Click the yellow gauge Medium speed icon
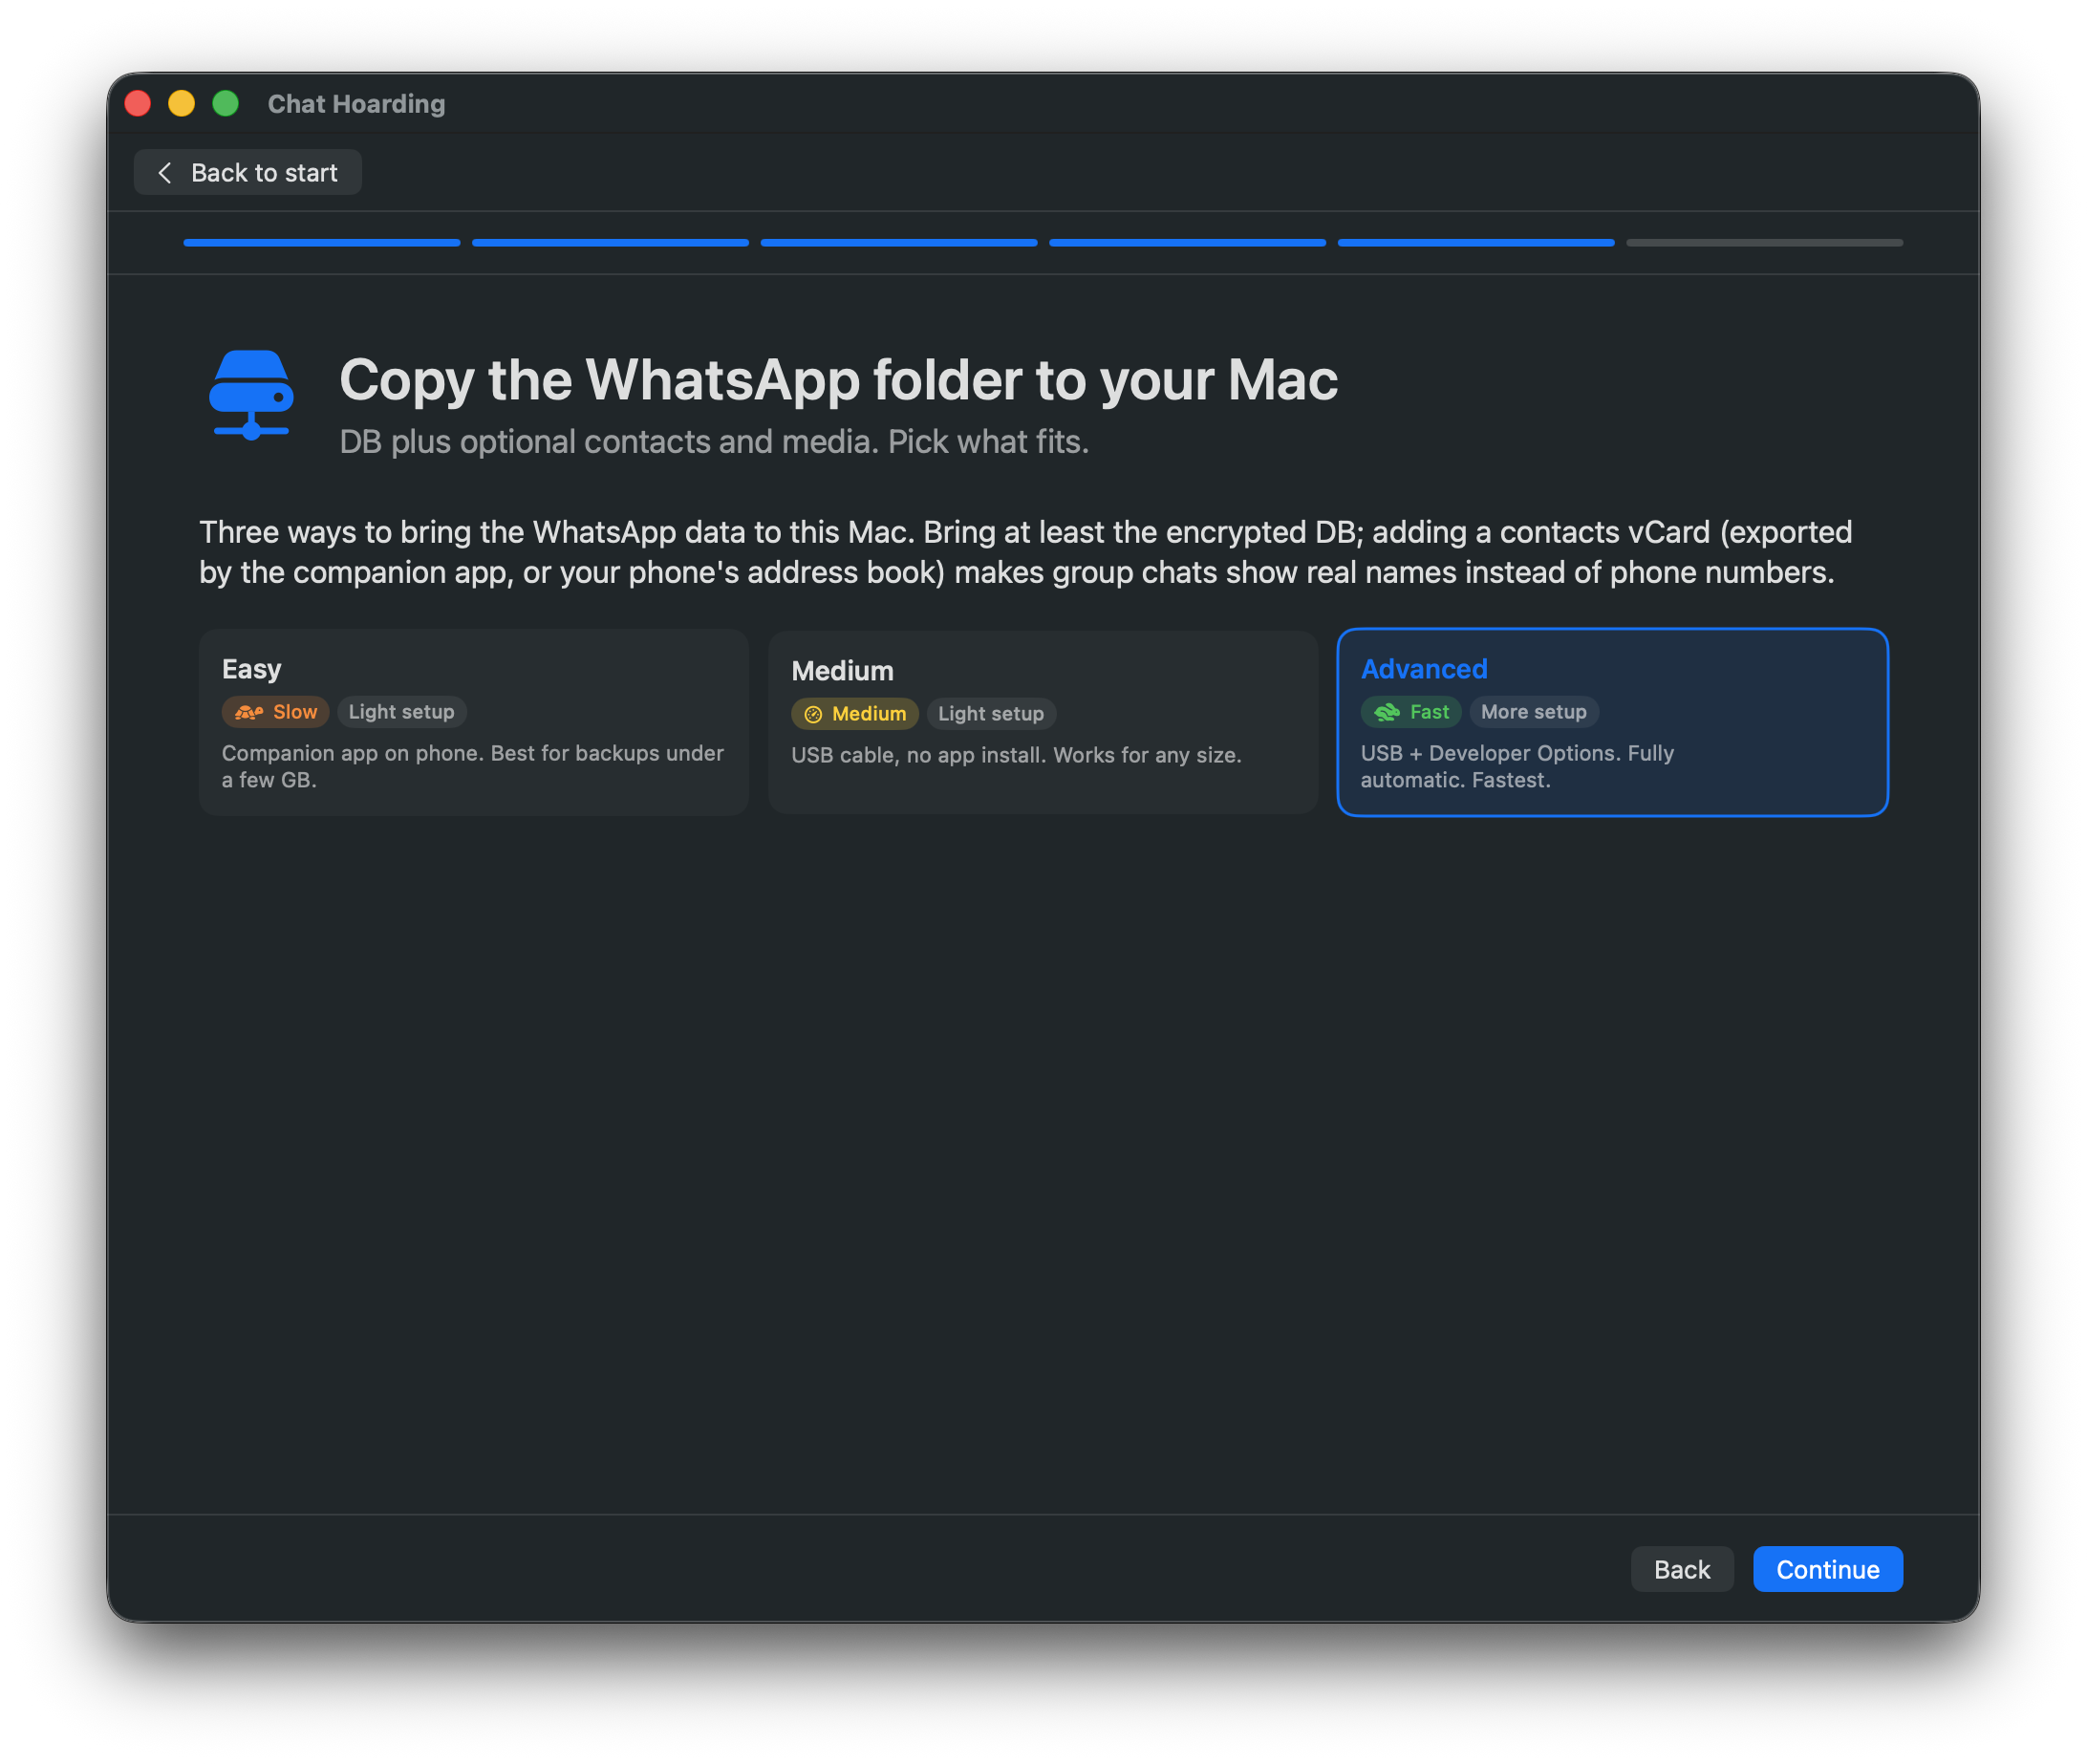This screenshot has width=2087, height=1764. click(813, 714)
